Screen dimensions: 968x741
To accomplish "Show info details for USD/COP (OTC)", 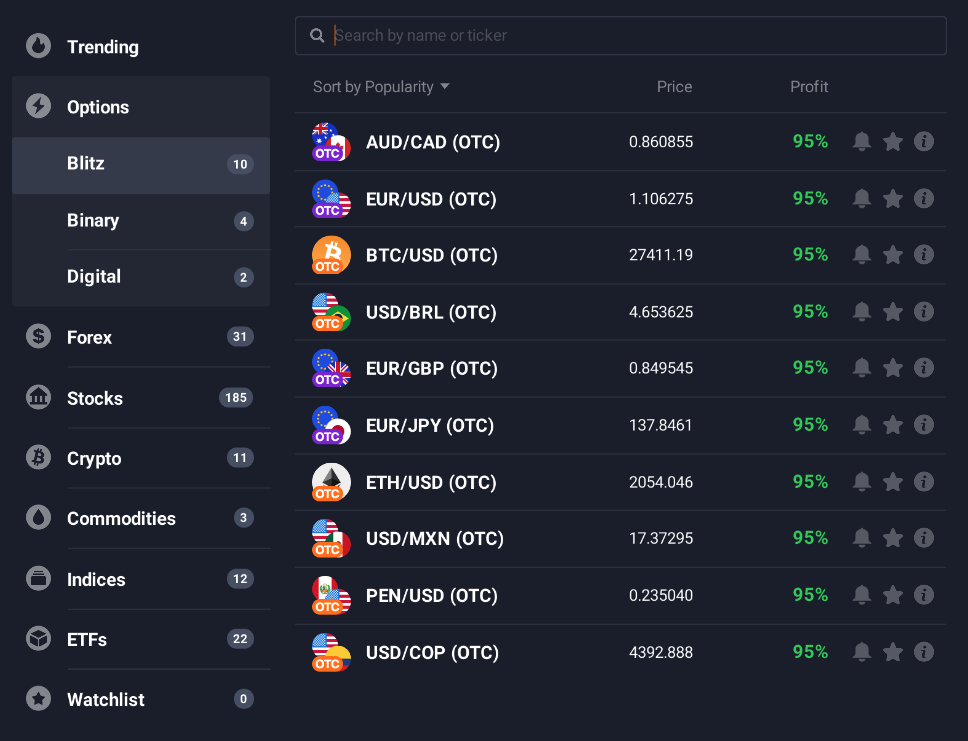I will 923,651.
